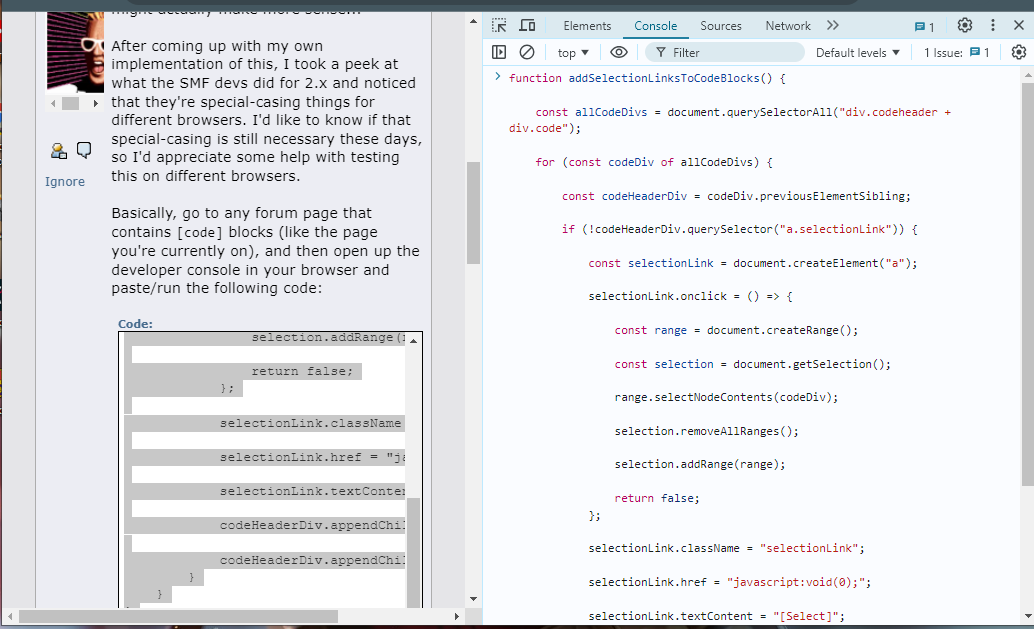Open the 'top' JavaScript context dropdown

572,53
